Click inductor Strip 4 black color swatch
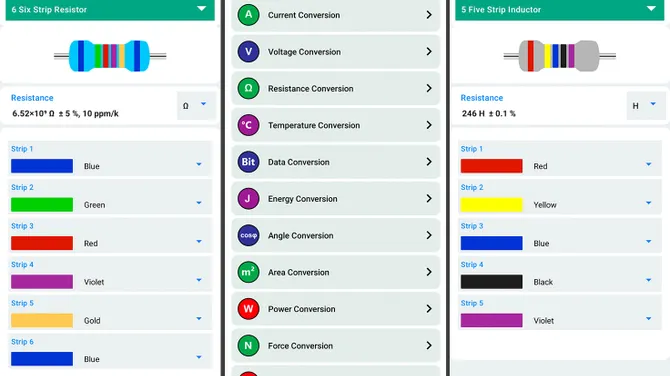The width and height of the screenshot is (670, 376). coord(491,282)
